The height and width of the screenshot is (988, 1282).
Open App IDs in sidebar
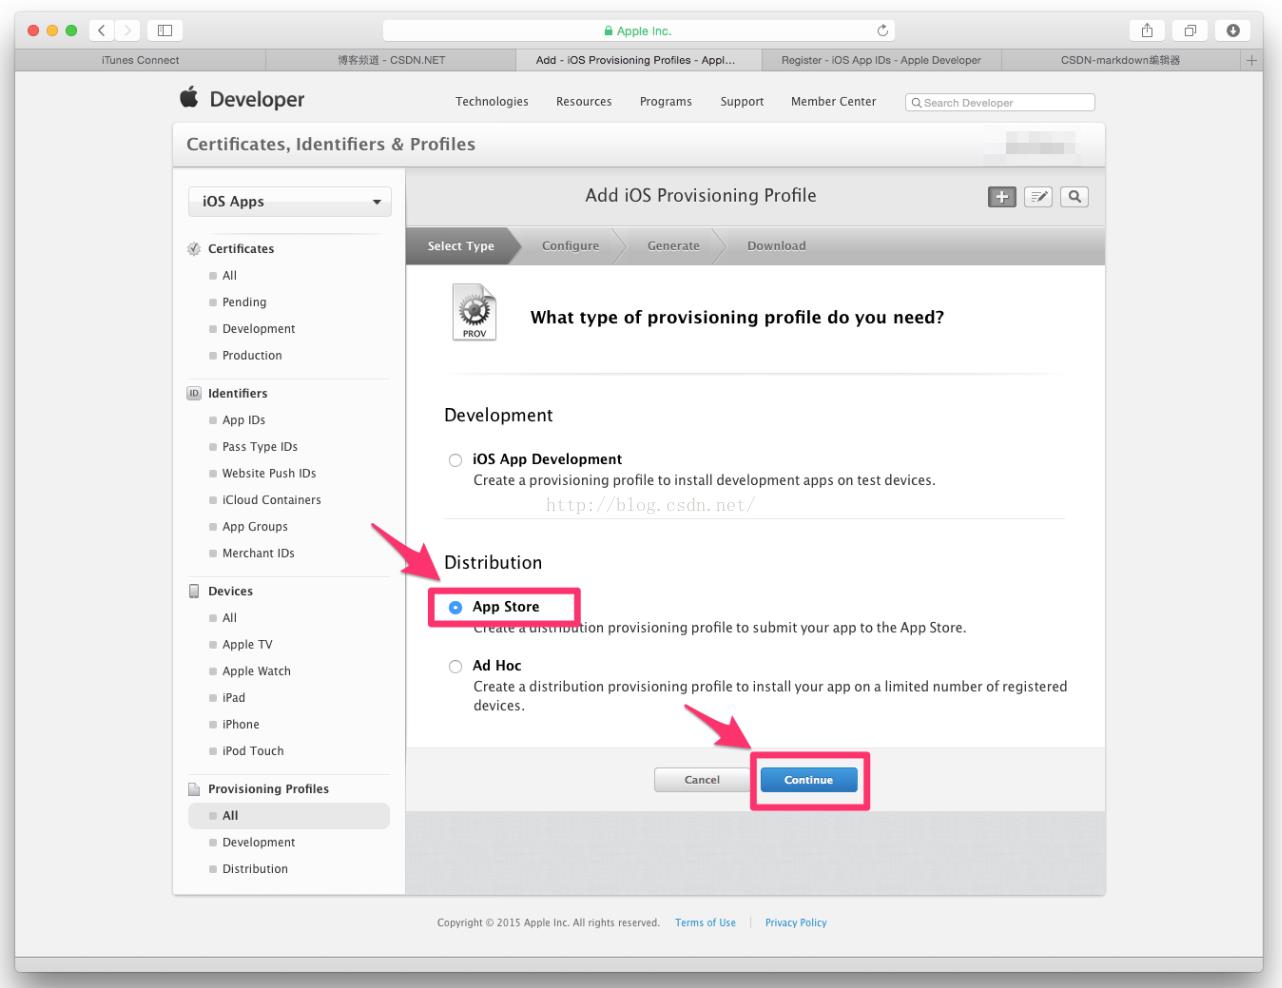pos(244,421)
